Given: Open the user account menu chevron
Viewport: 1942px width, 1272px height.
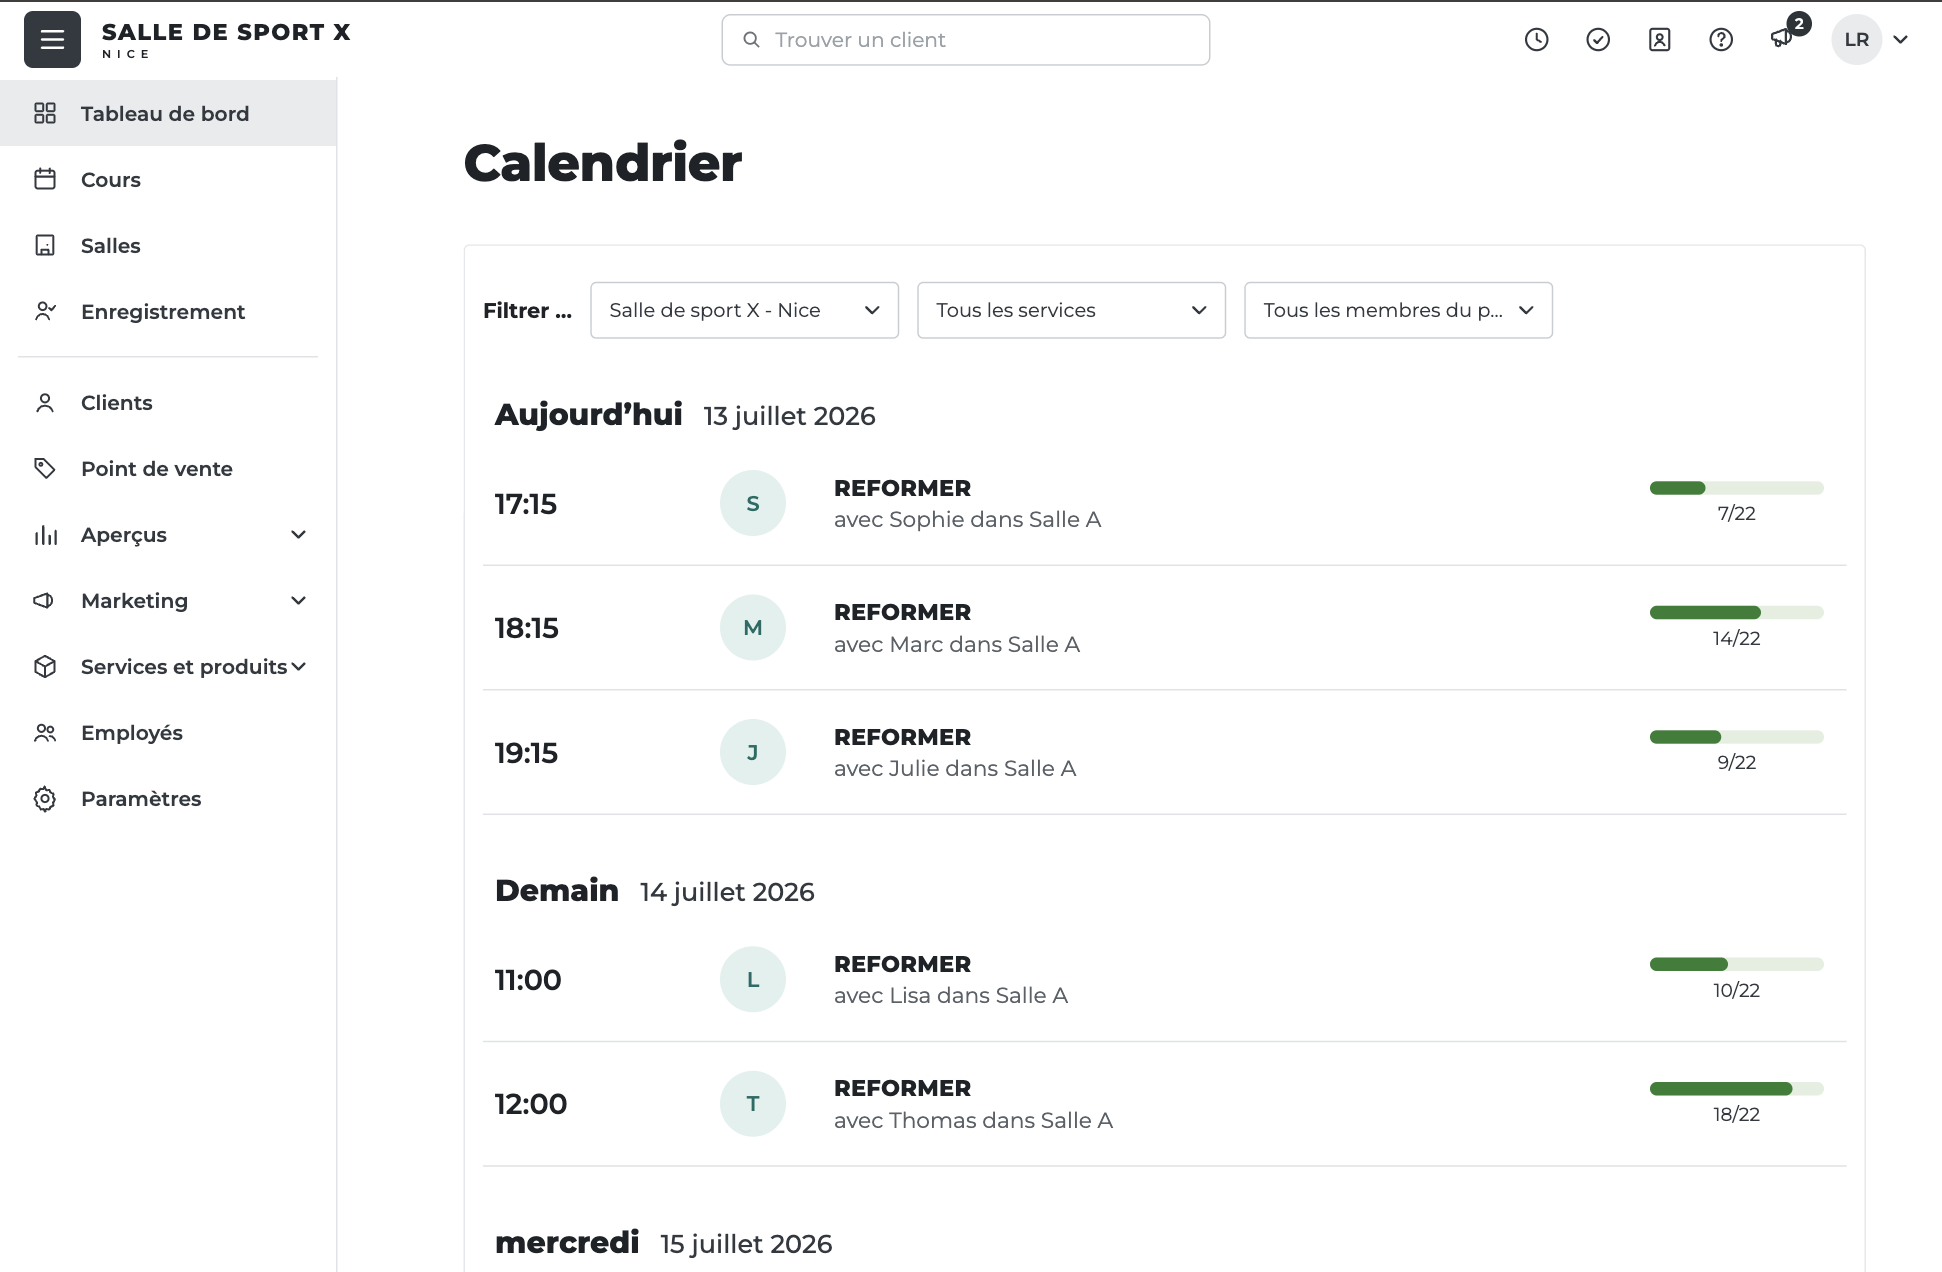Looking at the screenshot, I should (1901, 40).
